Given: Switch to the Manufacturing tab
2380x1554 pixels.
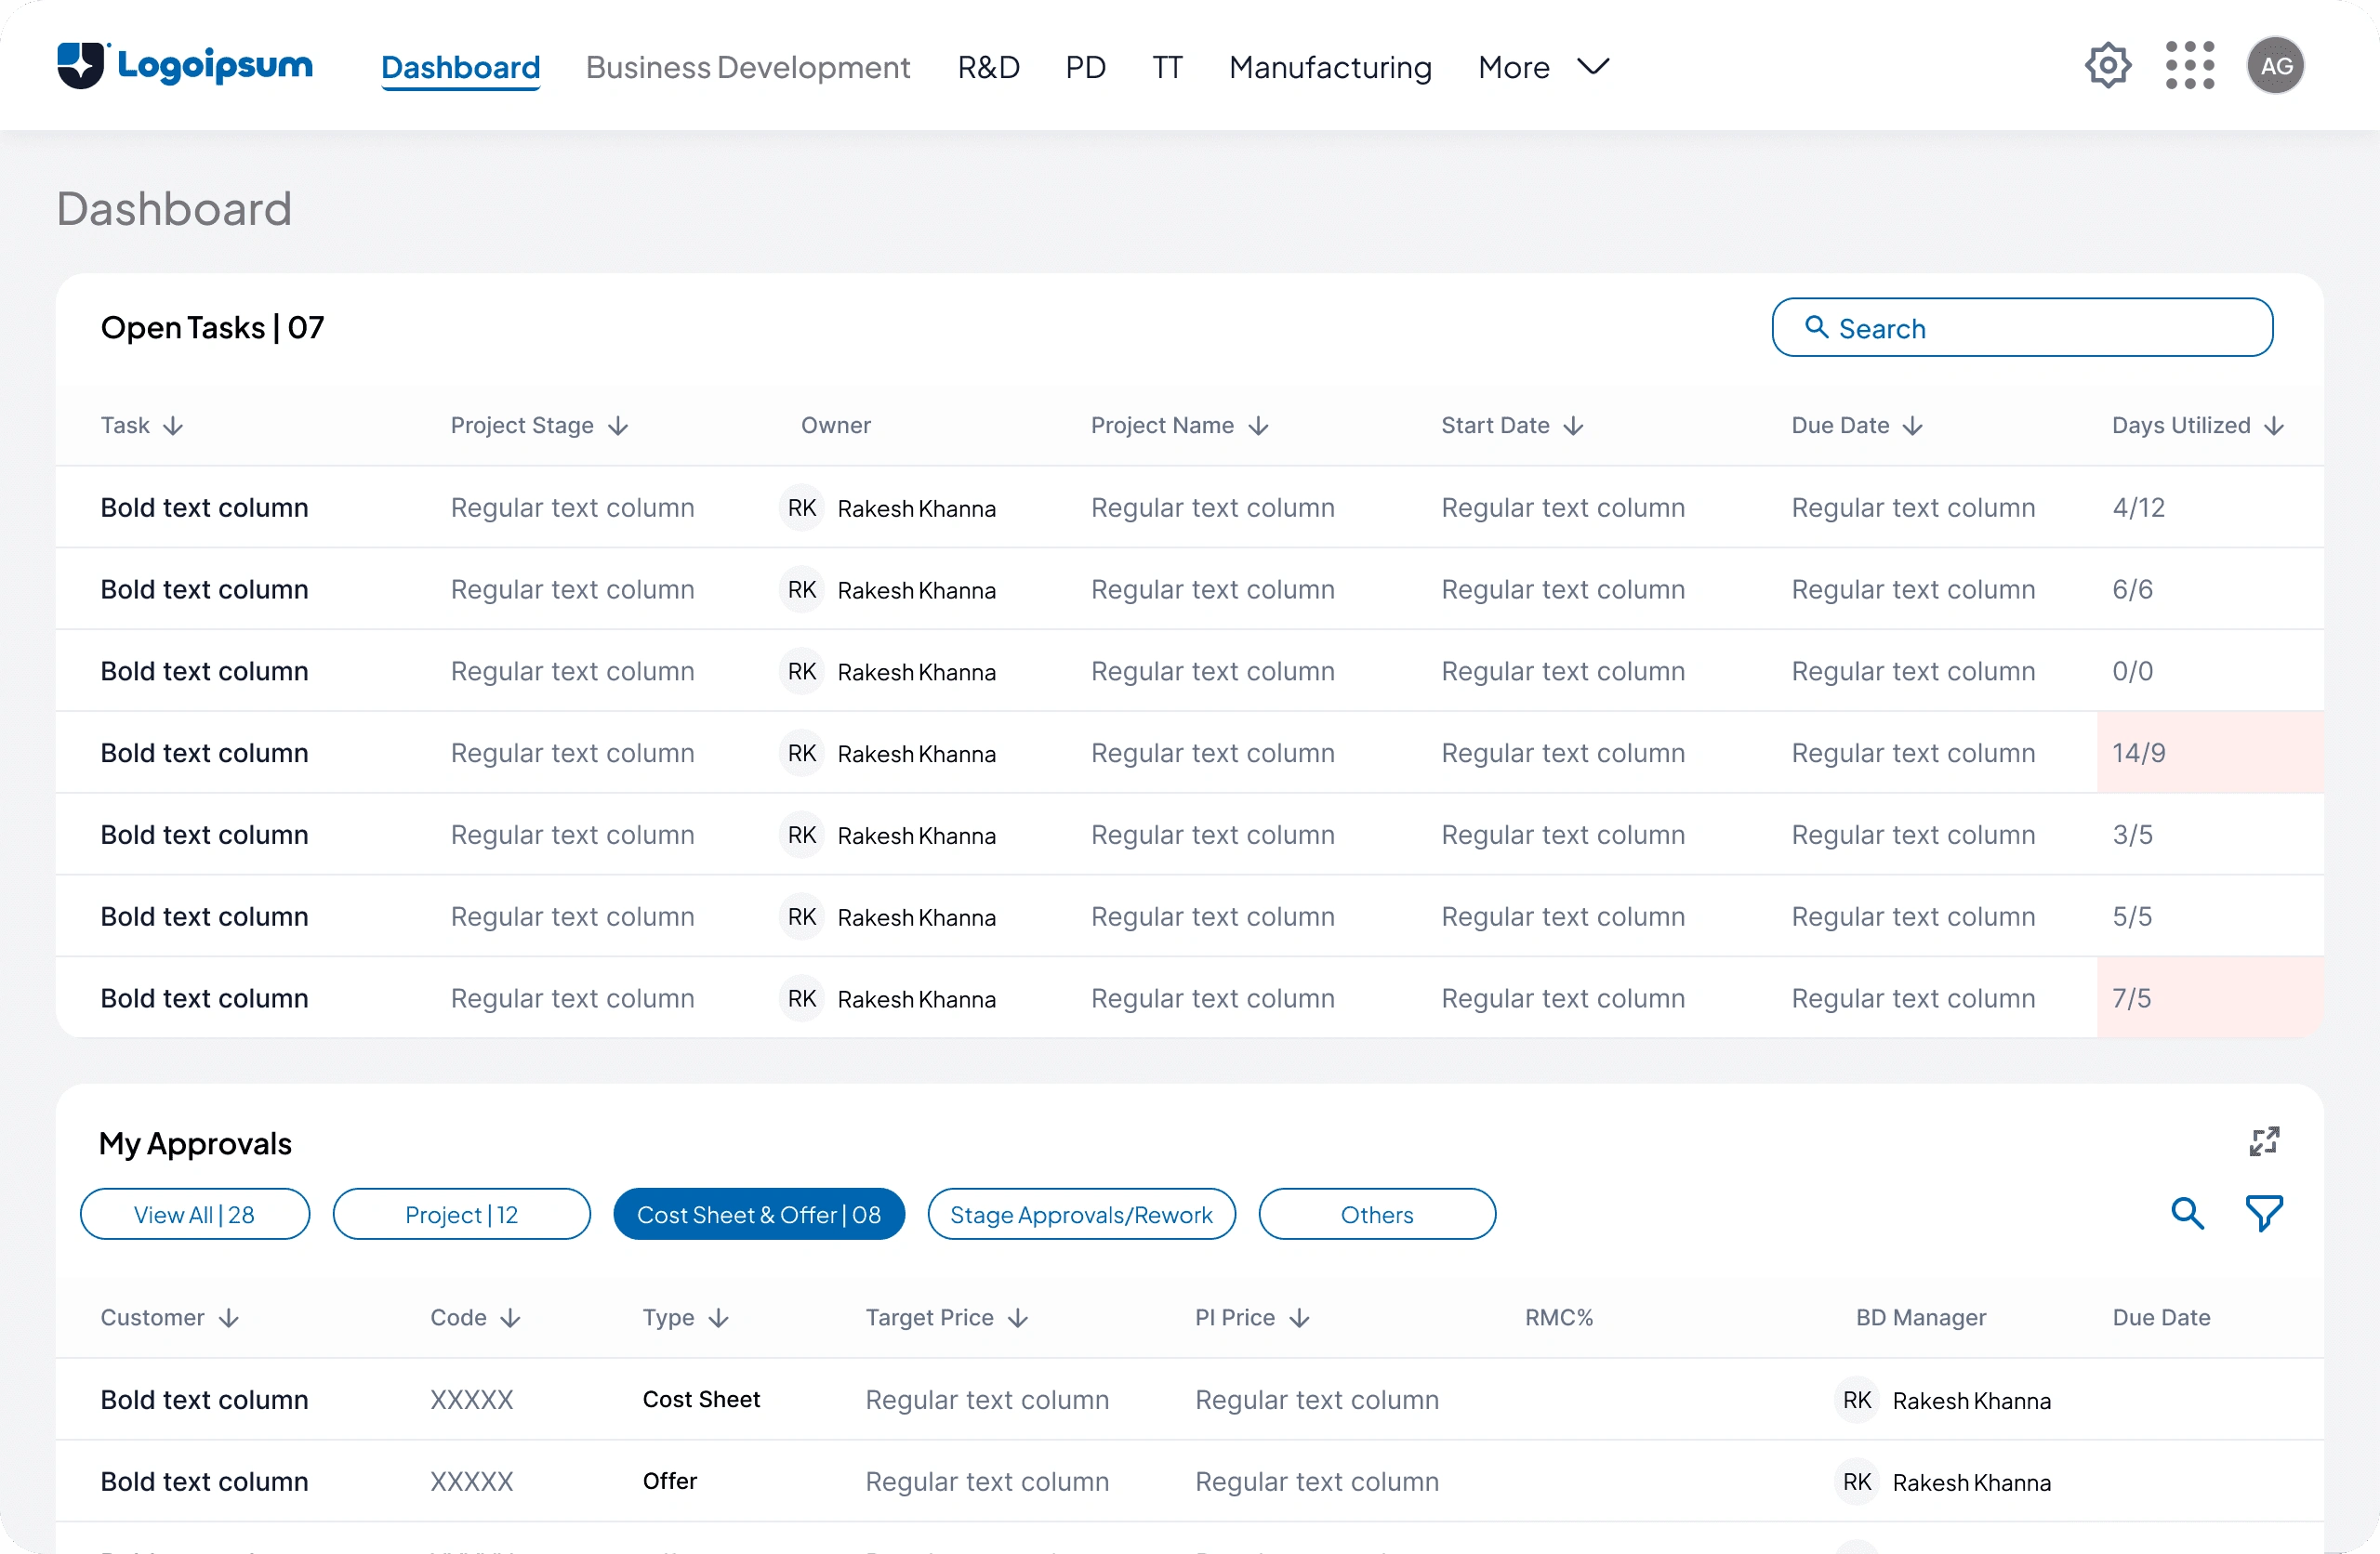Looking at the screenshot, I should pyautogui.click(x=1329, y=67).
